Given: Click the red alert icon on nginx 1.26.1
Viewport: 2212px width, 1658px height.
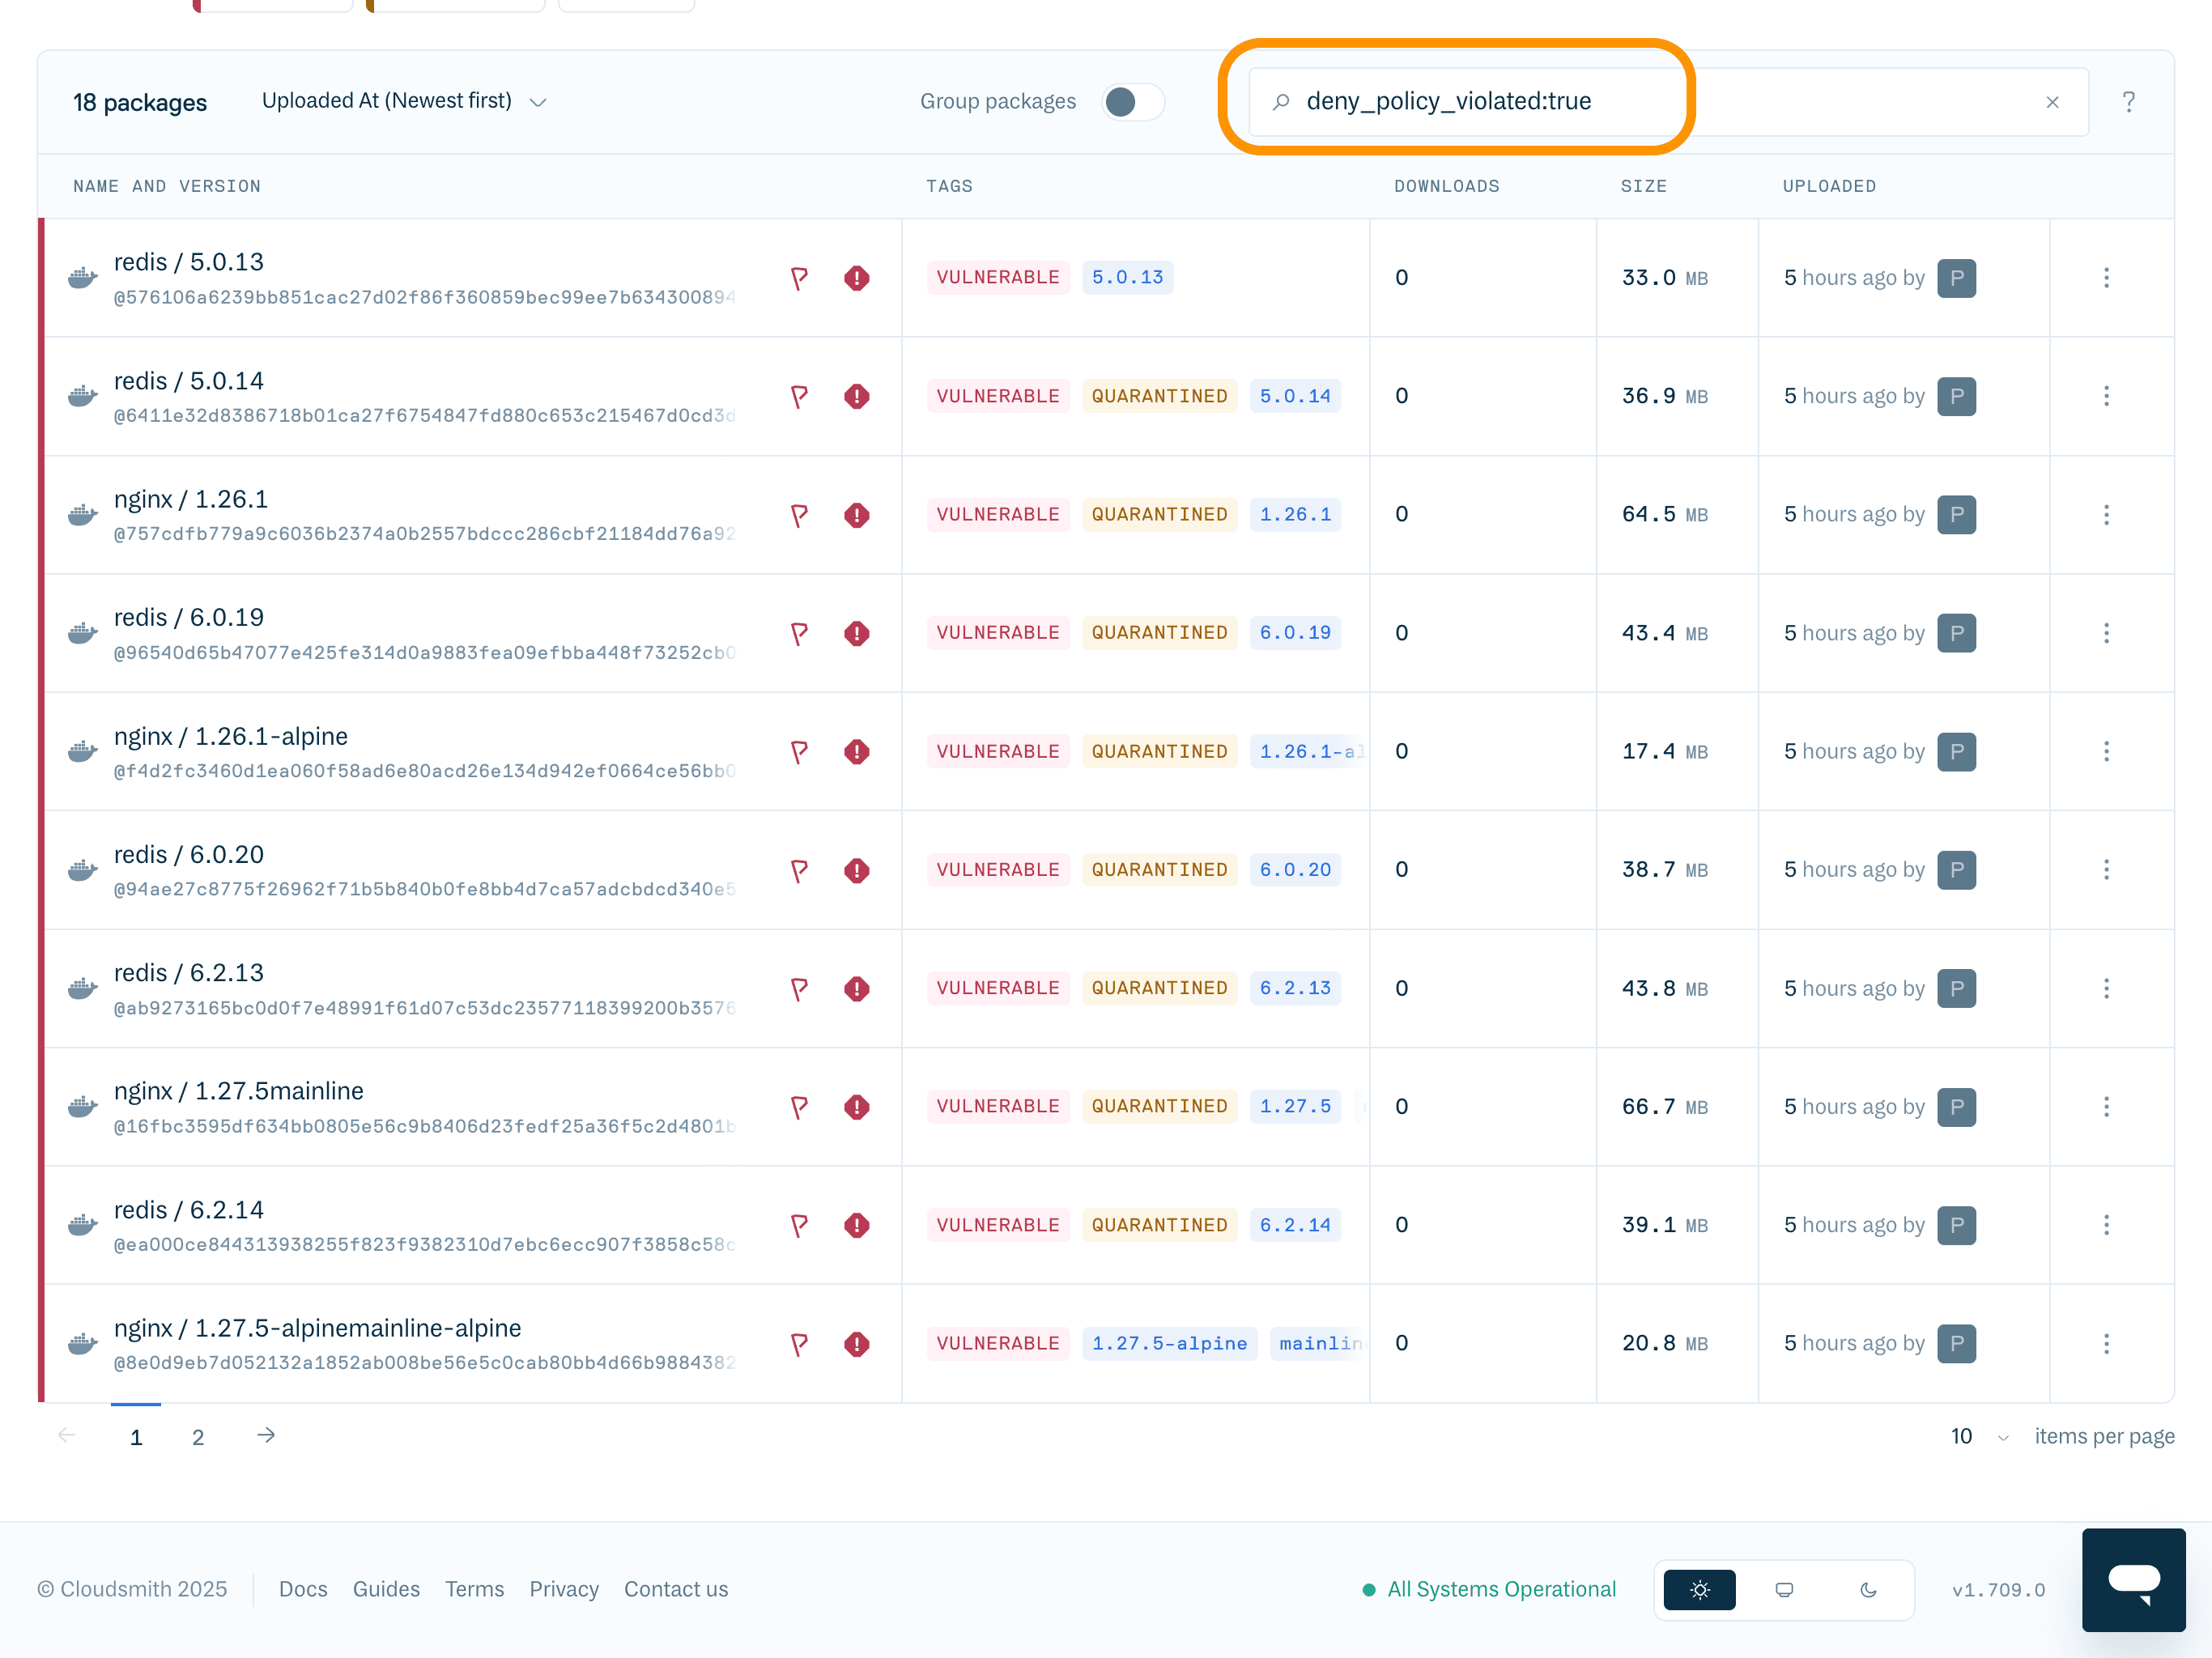Looking at the screenshot, I should (856, 515).
